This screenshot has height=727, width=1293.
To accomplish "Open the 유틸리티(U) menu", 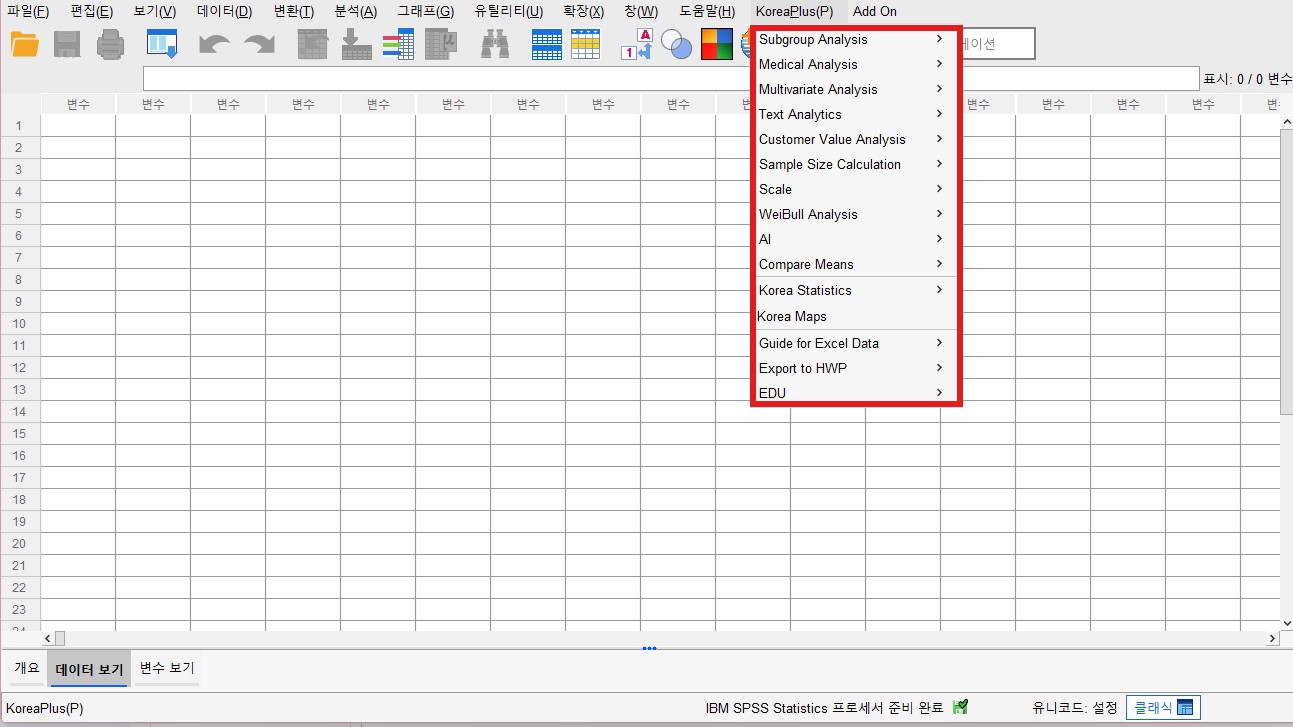I will (x=509, y=11).
